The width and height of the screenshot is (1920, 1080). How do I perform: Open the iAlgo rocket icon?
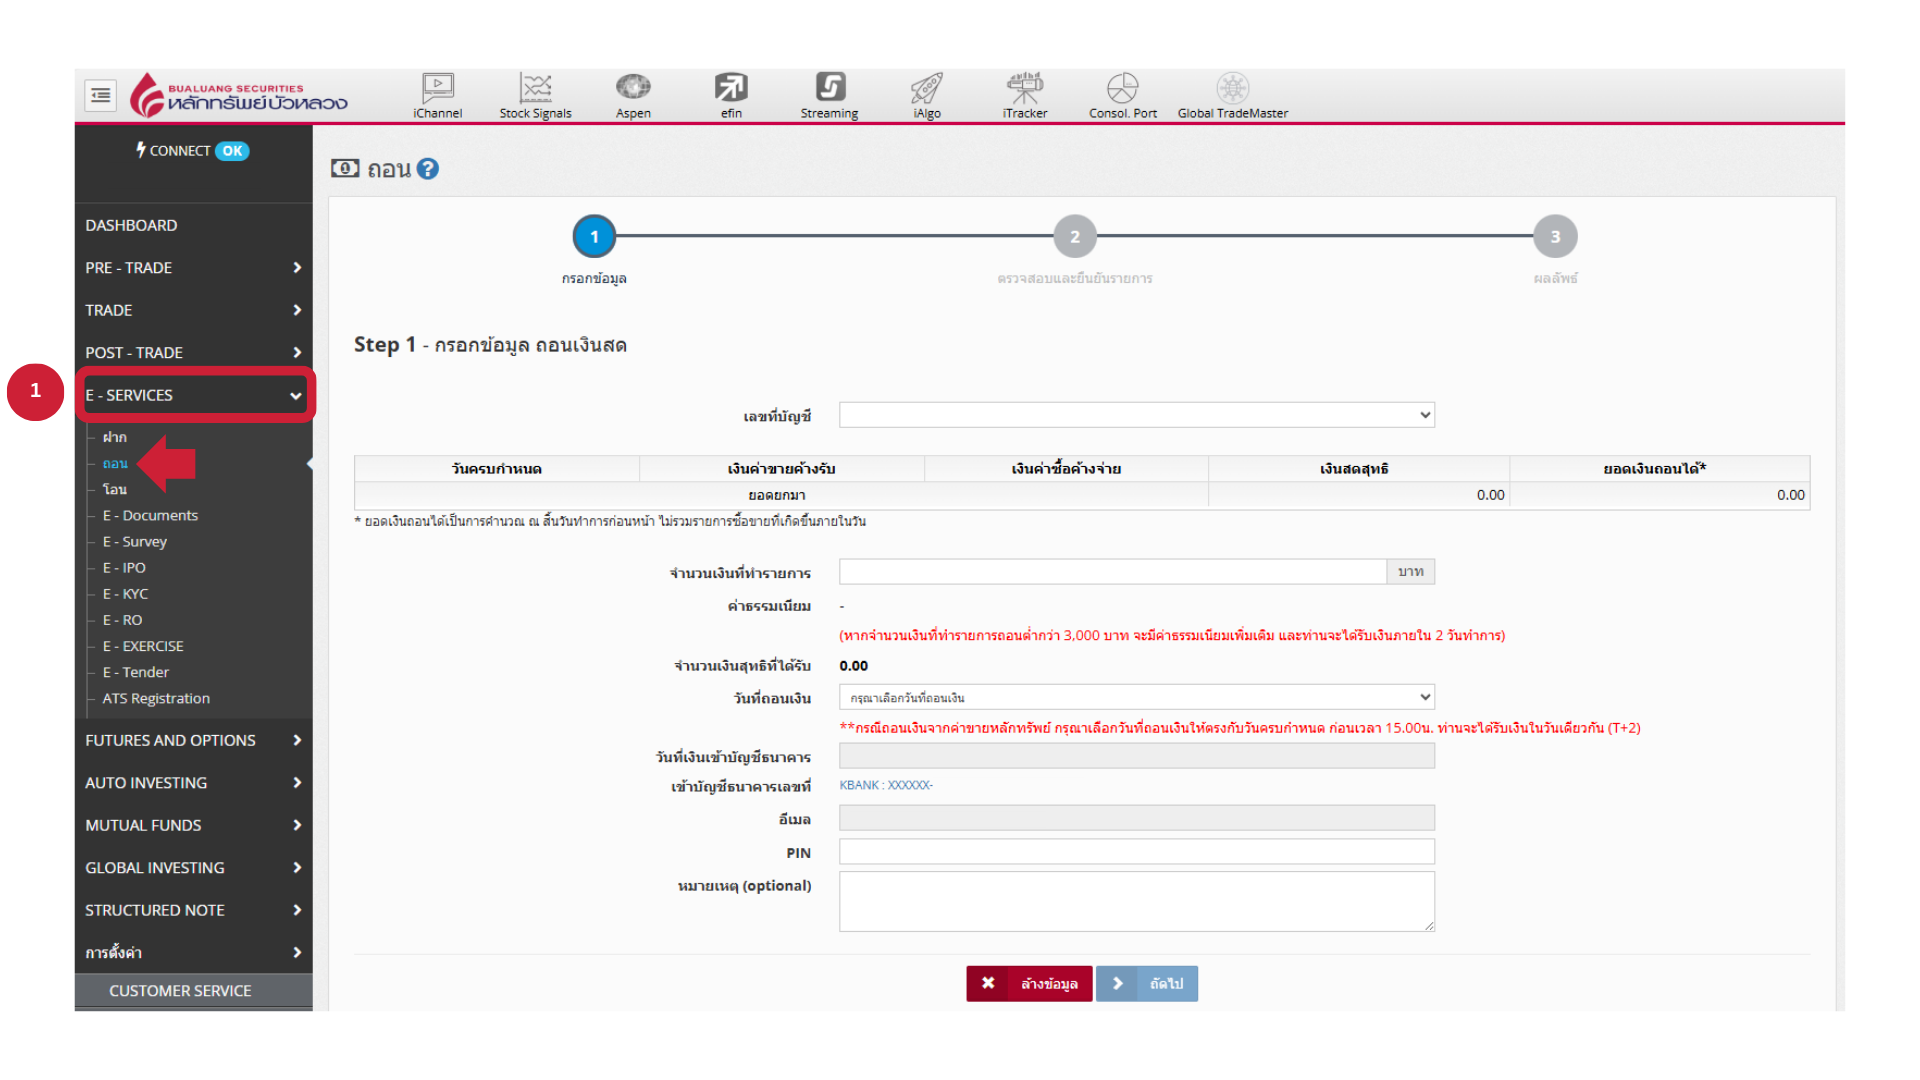[927, 88]
